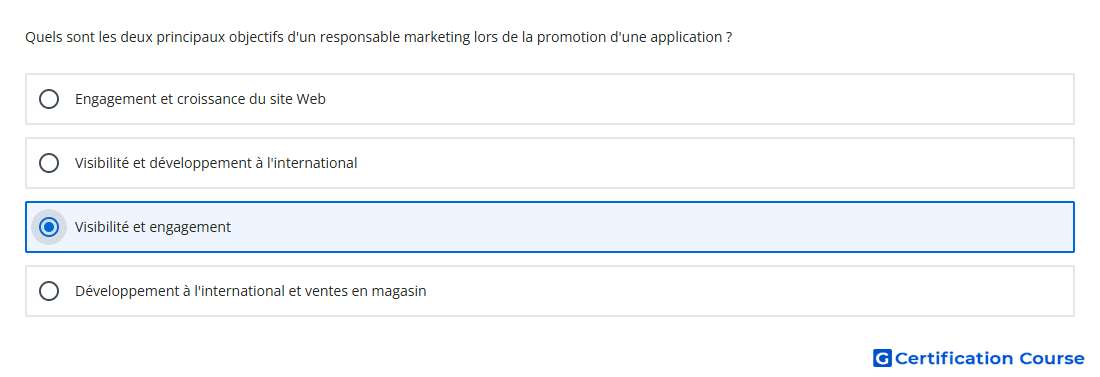Select the Développement à l'international et ventes radio button
The image size is (1100, 377).
(x=49, y=291)
